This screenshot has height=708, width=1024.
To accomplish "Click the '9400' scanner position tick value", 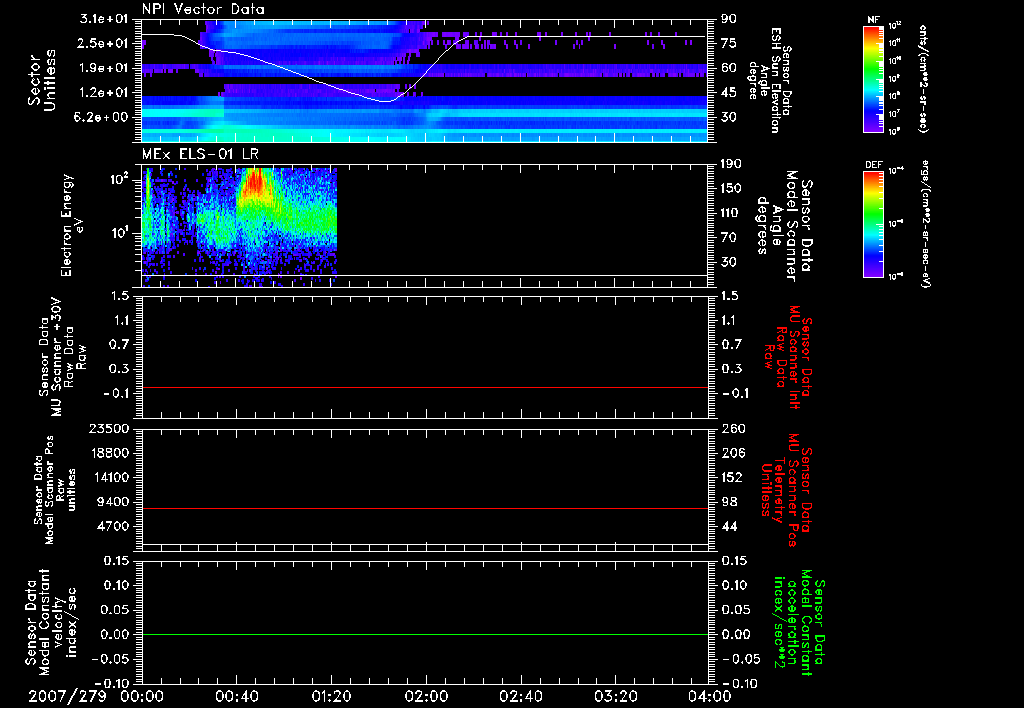I will 112,502.
